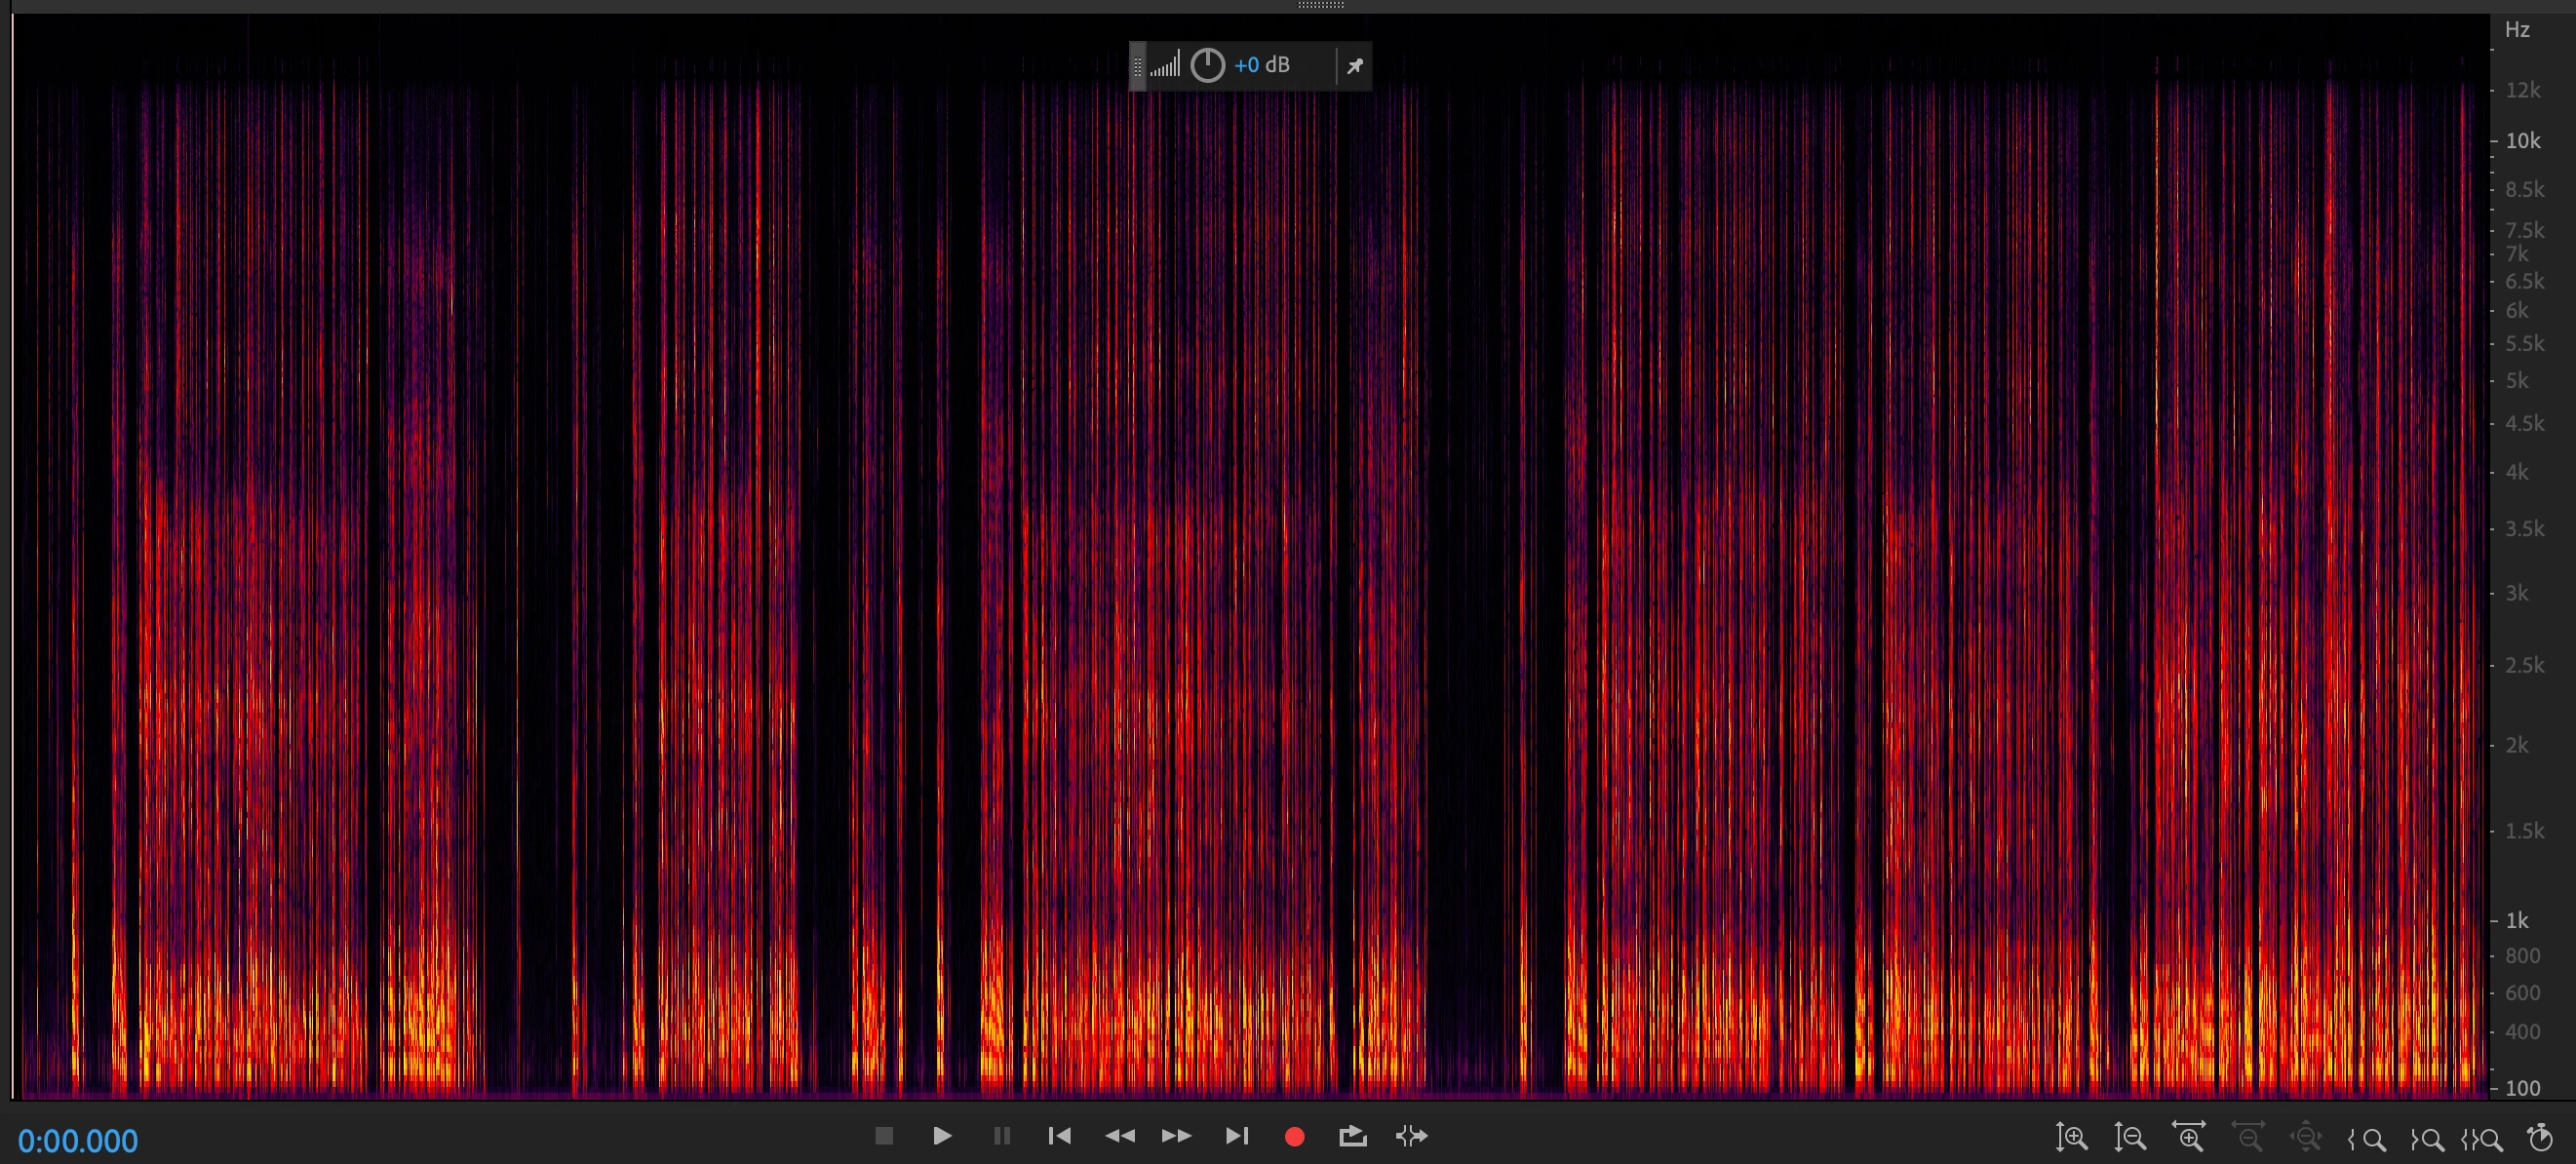Click the Fast Forward button

coord(1177,1136)
